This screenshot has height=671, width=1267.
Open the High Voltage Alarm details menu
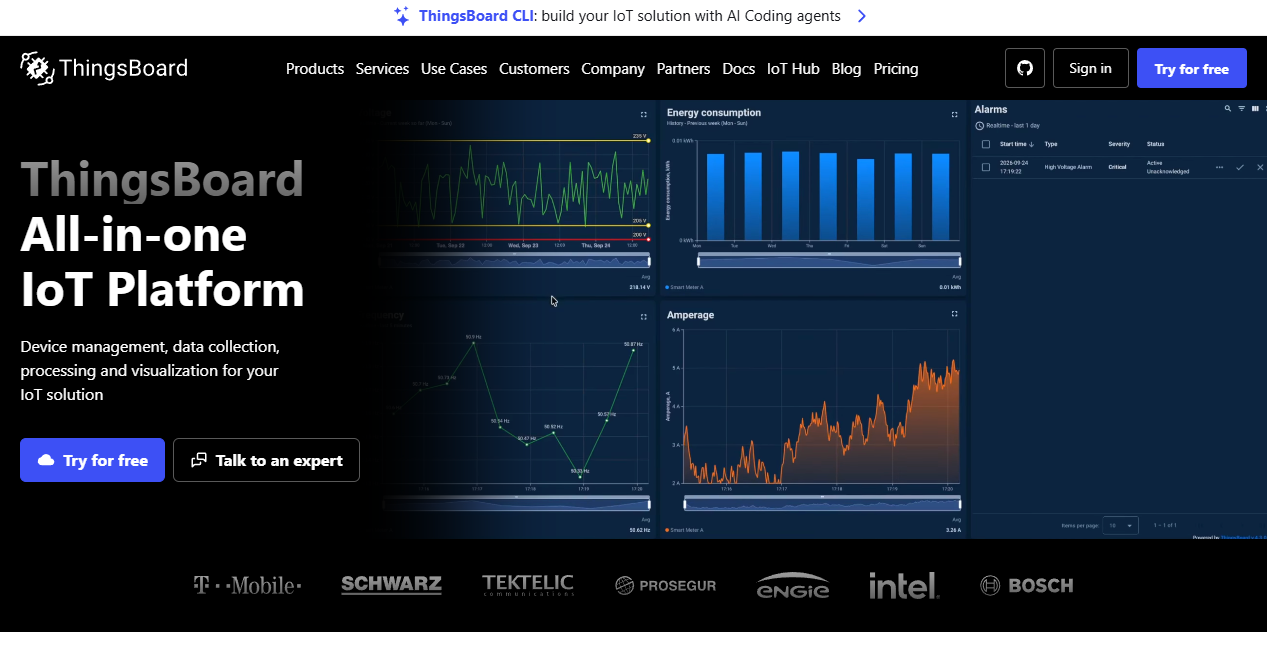point(1219,167)
